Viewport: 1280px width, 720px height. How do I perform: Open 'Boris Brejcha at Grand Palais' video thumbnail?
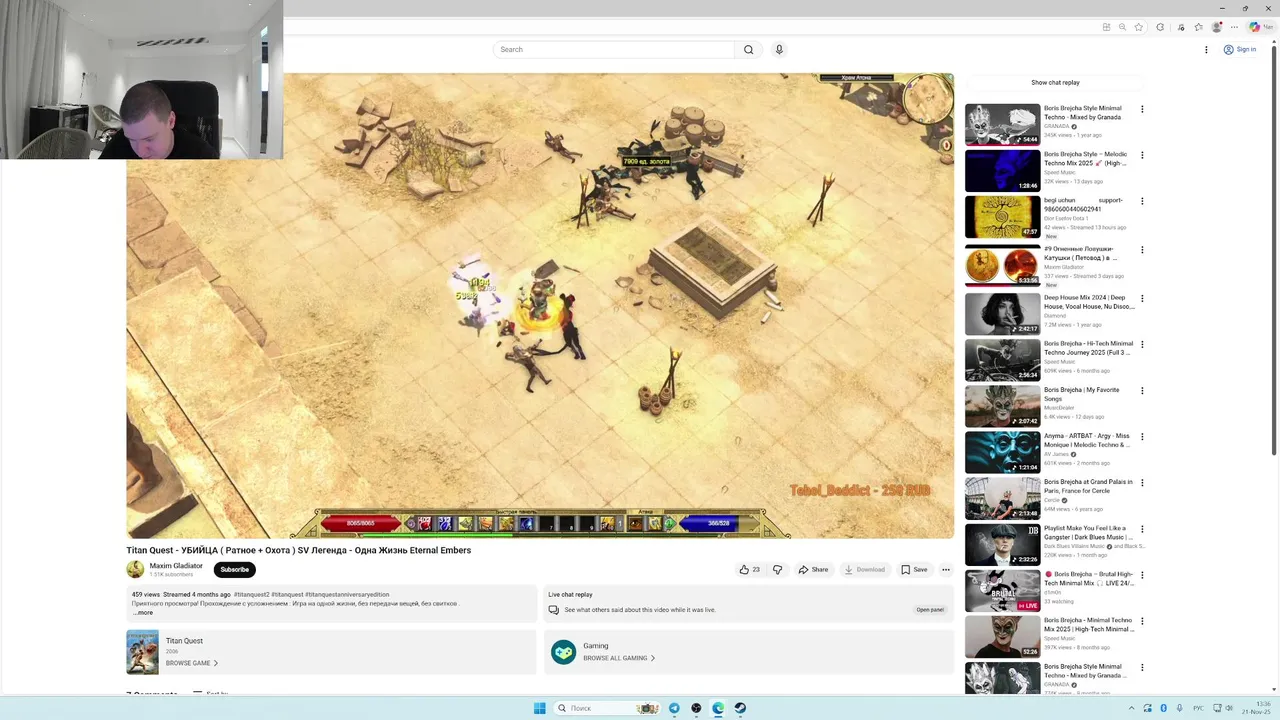1002,498
